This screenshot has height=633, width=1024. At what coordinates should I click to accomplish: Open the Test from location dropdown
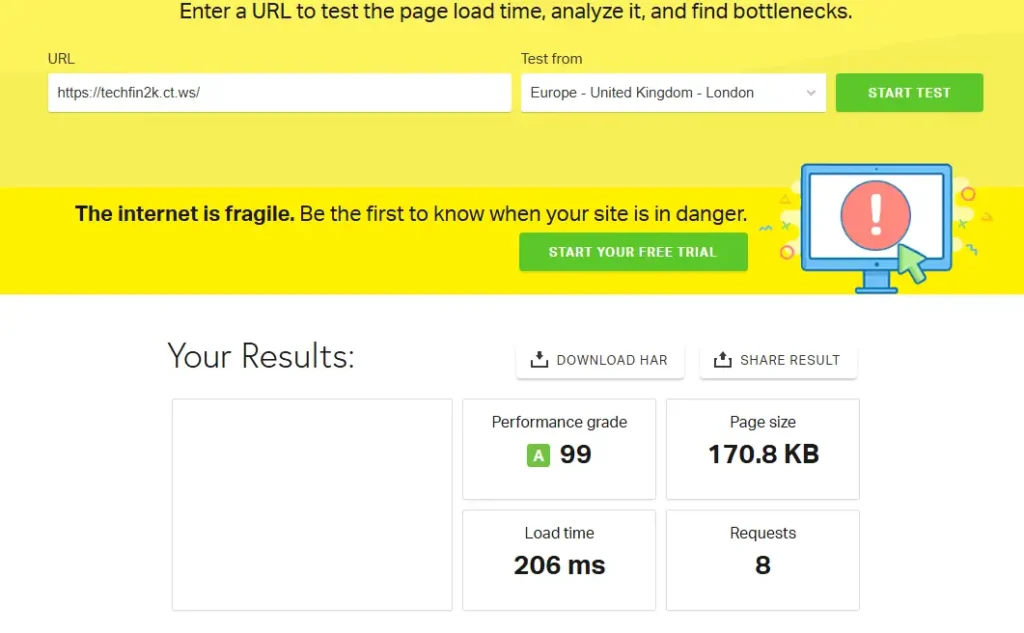[673, 93]
